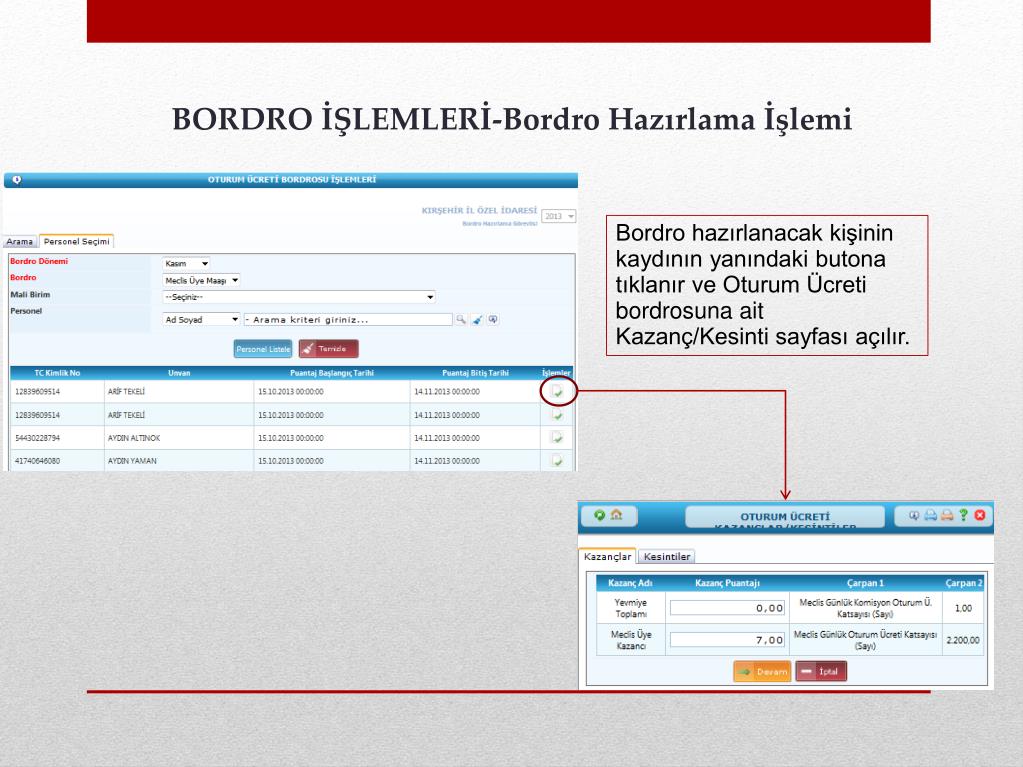This screenshot has width=1023, height=767.
Task: Switch to the Kazançlar tab
Action: 607,556
